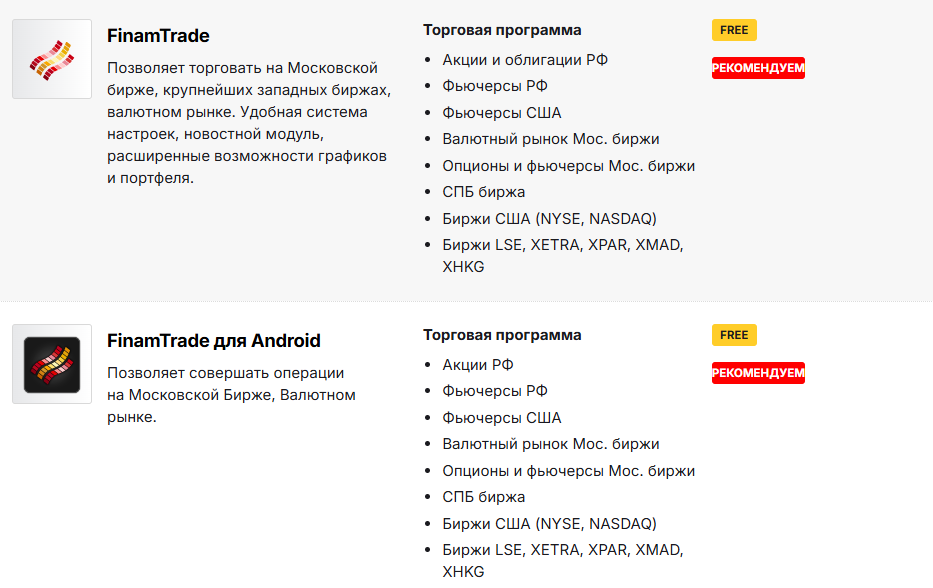Click 'Биржи LSE, XETRA, XPAR' in Android list
This screenshot has height=588, width=933.
pyautogui.click(x=562, y=561)
